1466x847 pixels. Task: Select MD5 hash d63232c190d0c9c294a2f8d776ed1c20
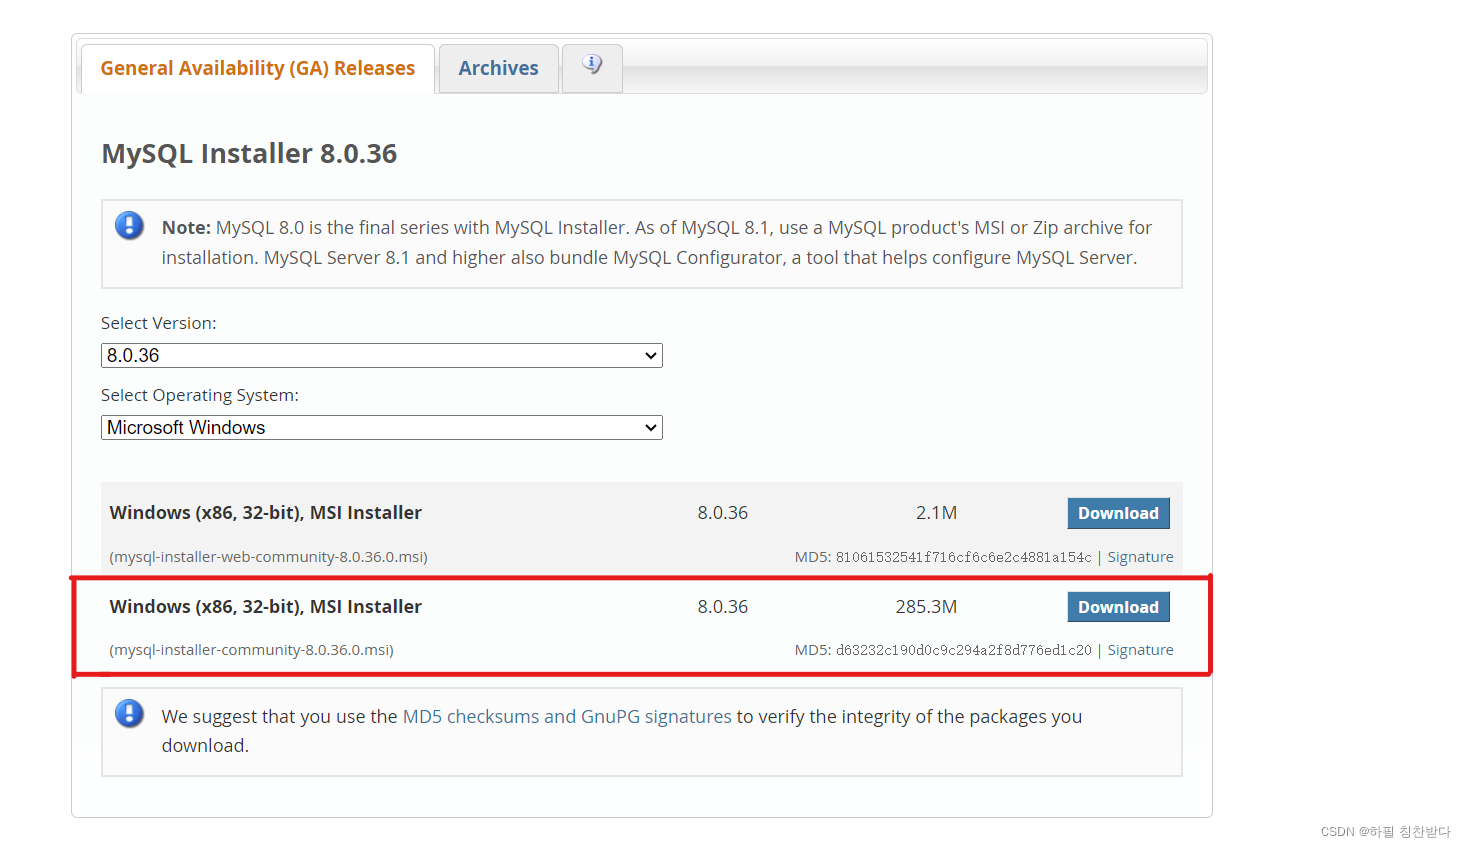(x=963, y=650)
